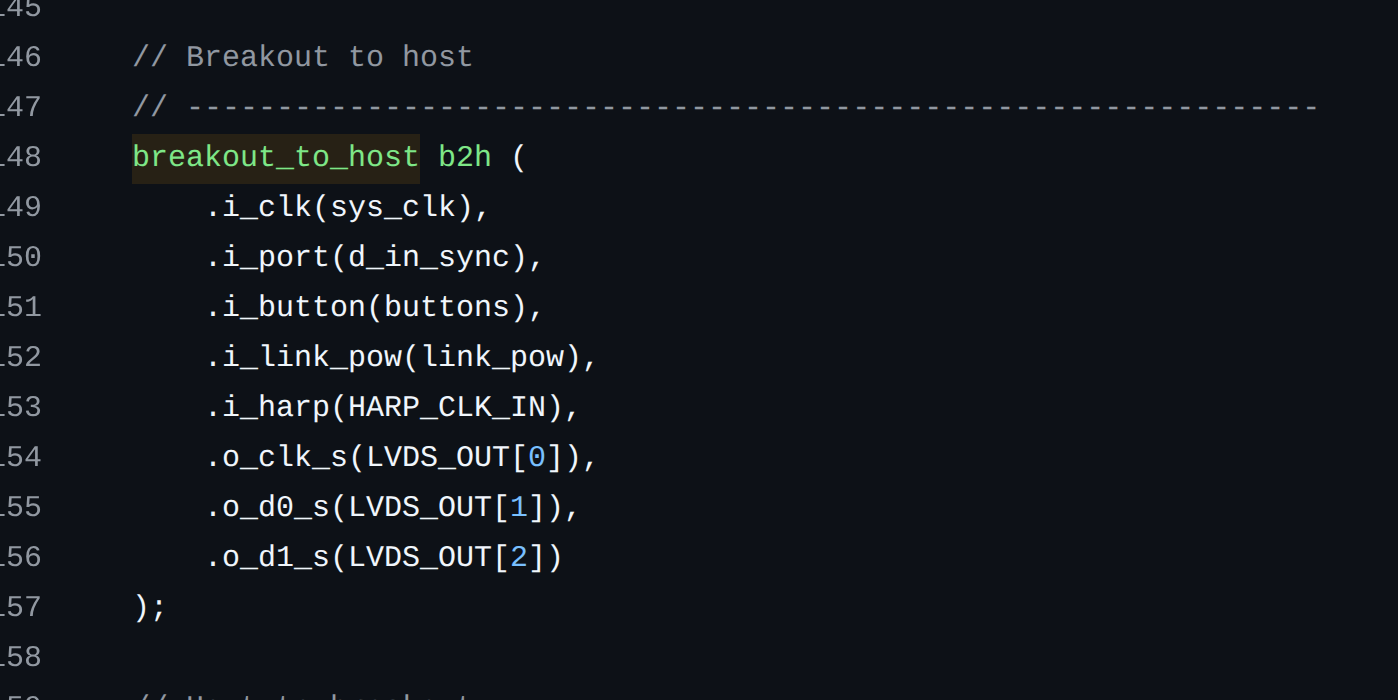Click index 1 in LVDS_OUT[1]
The image size is (1398, 700).
coord(519,508)
